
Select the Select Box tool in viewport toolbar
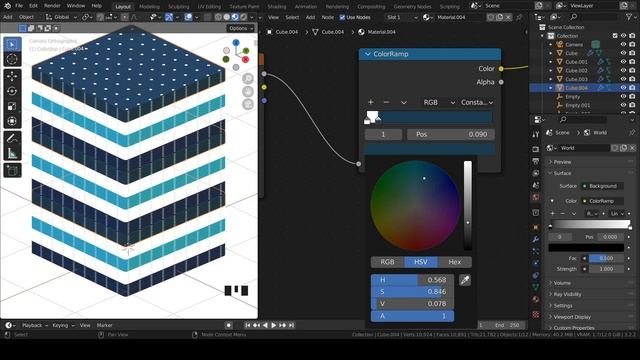[x=12, y=44]
